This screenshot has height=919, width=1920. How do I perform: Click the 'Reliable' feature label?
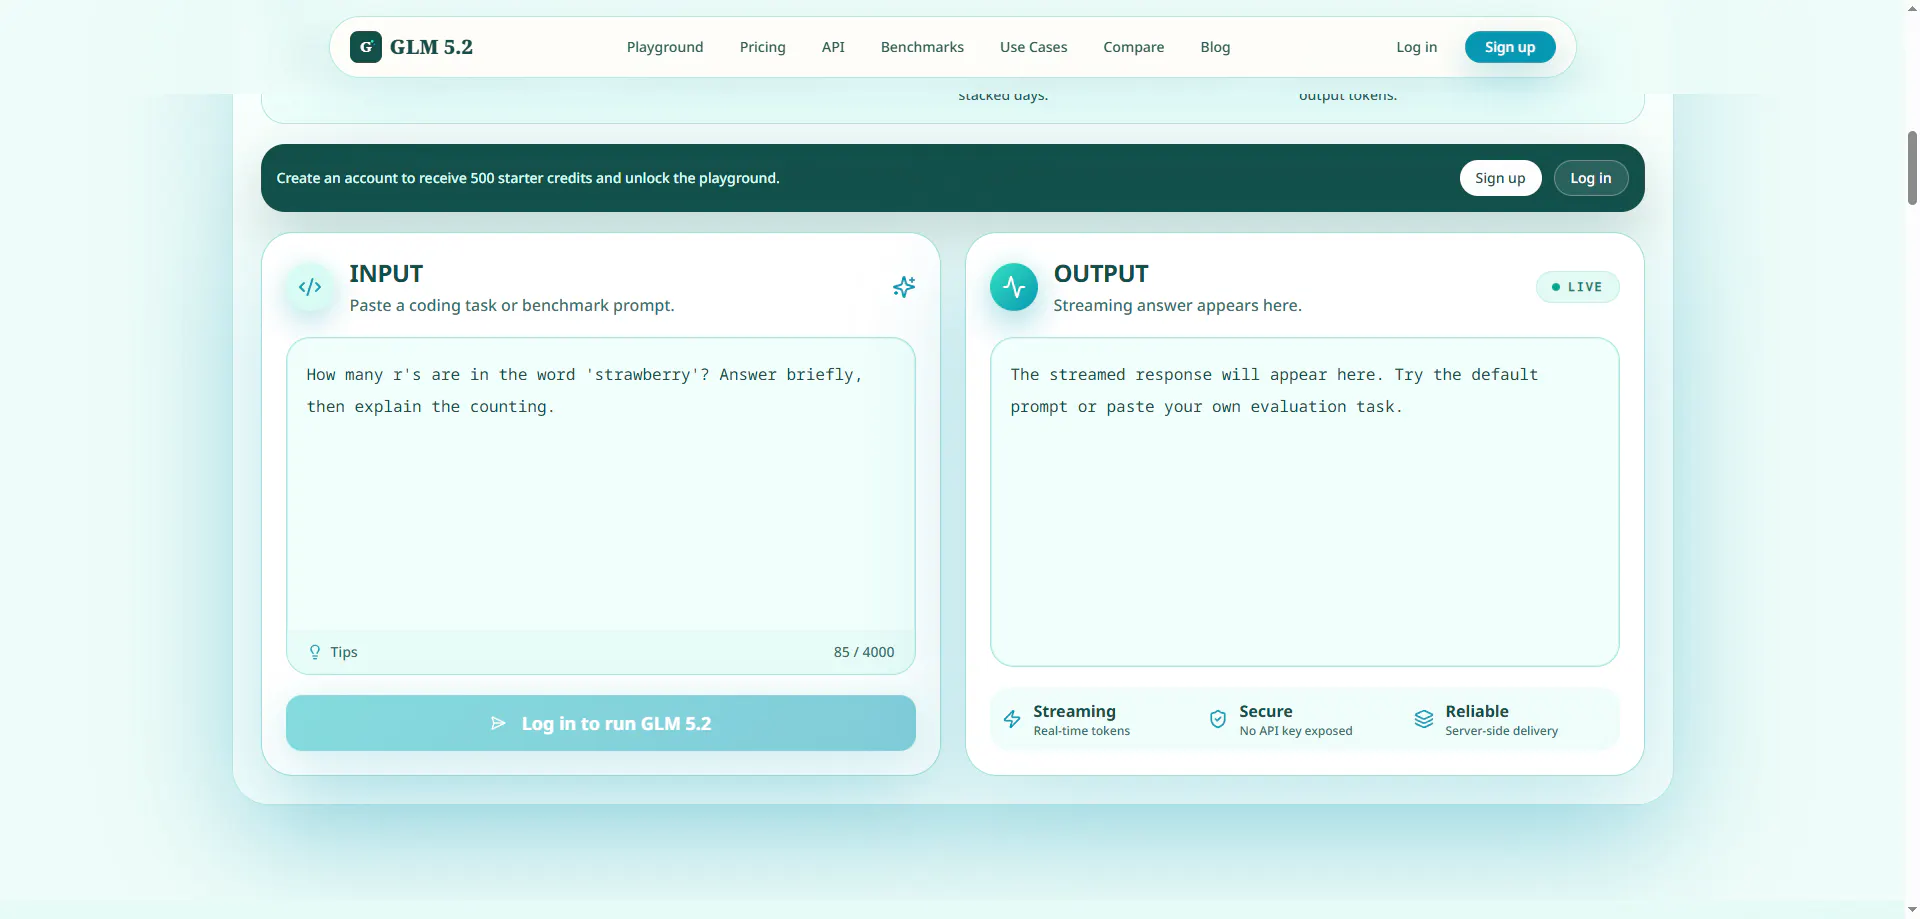(1477, 711)
